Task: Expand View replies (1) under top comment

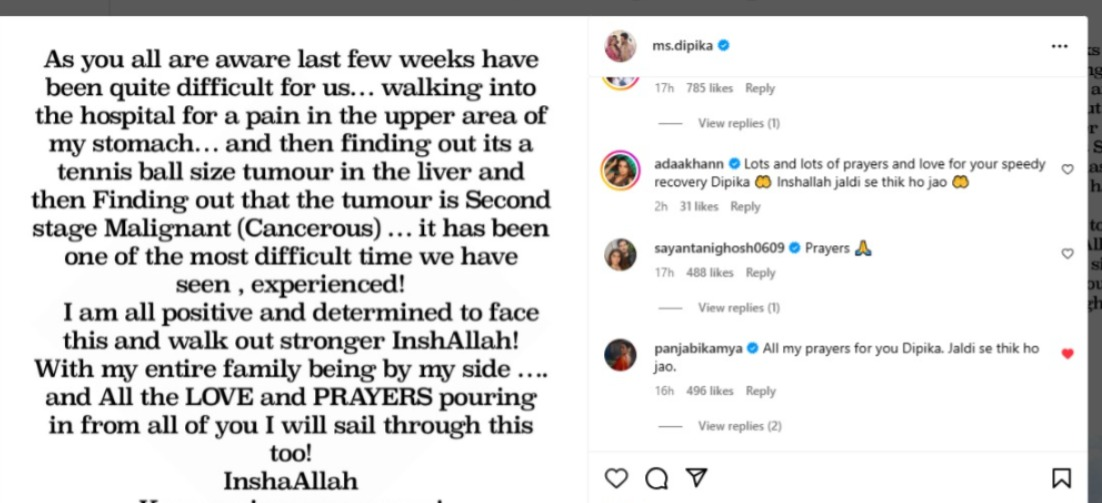Action: pyautogui.click(x=738, y=123)
